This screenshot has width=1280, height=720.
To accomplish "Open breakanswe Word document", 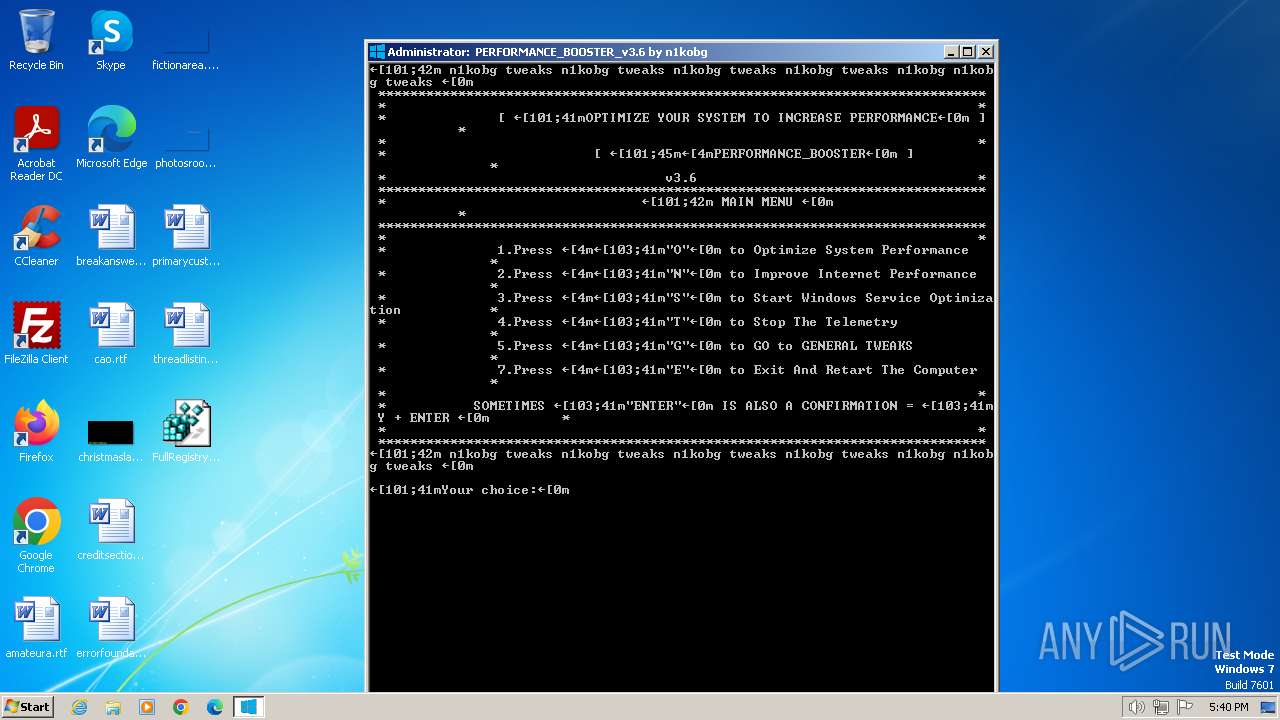I will coord(111,236).
